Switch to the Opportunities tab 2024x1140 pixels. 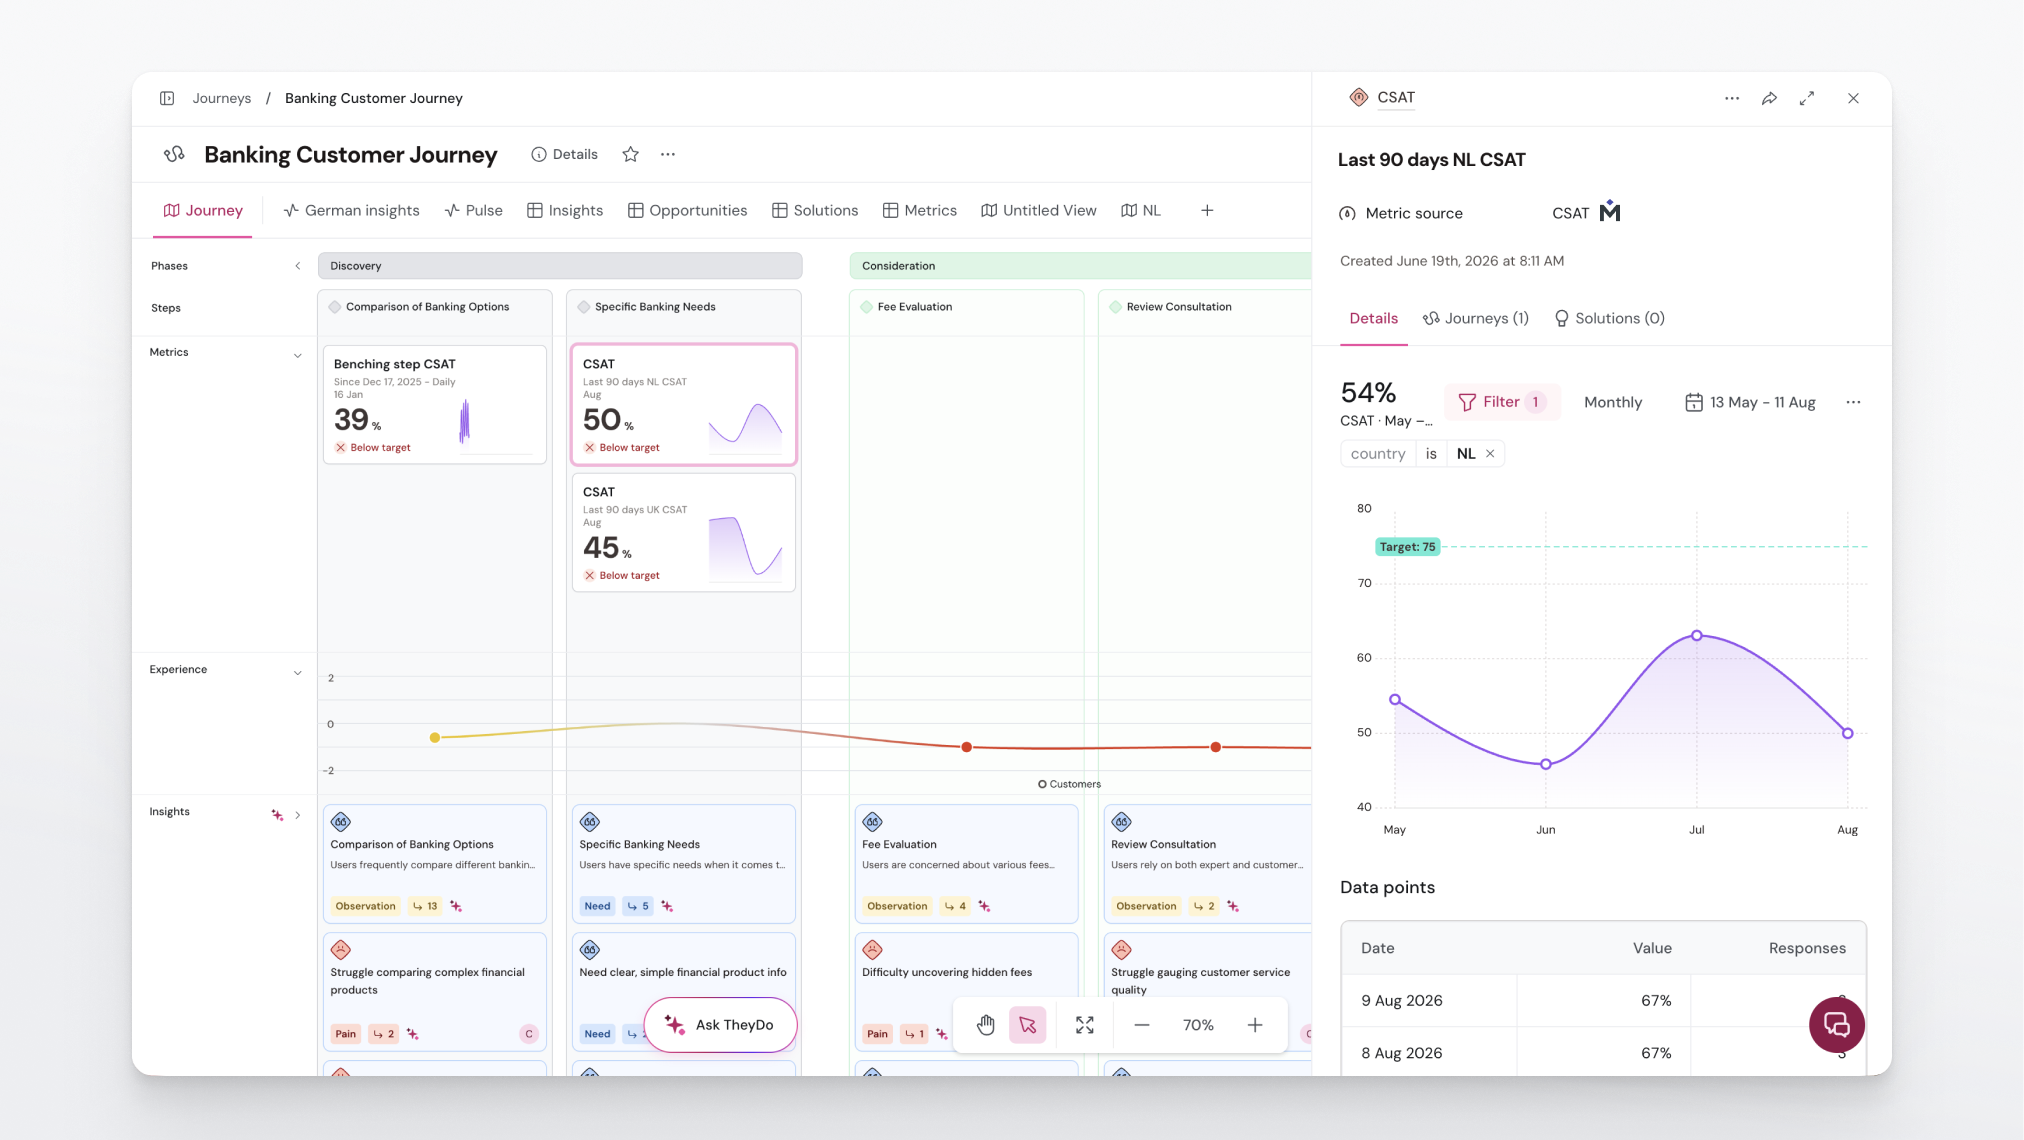pos(687,210)
